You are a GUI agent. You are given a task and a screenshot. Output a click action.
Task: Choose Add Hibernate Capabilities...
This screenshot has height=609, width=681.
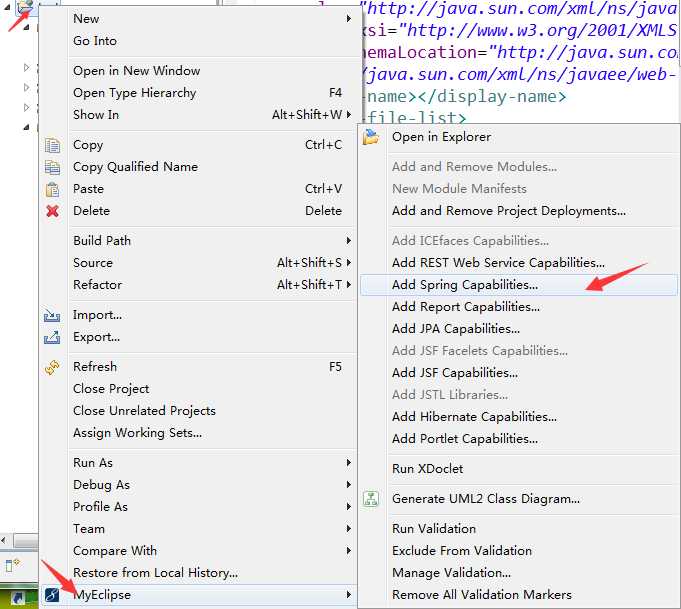[x=519, y=417]
